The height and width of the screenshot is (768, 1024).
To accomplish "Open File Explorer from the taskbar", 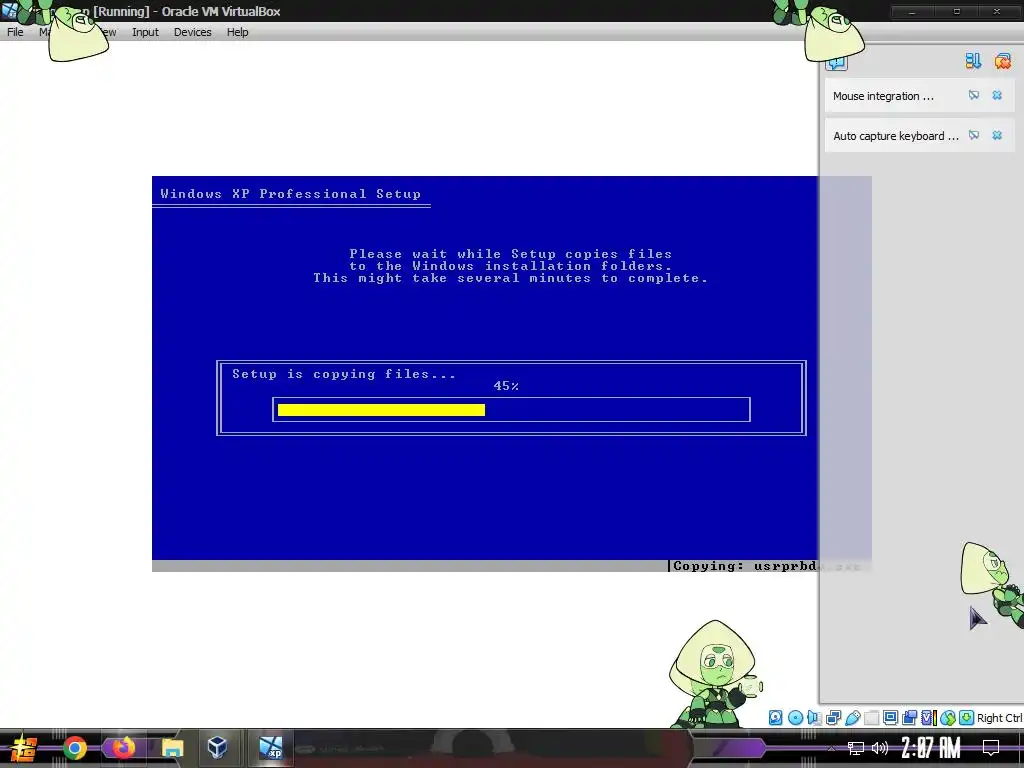I will [172, 748].
